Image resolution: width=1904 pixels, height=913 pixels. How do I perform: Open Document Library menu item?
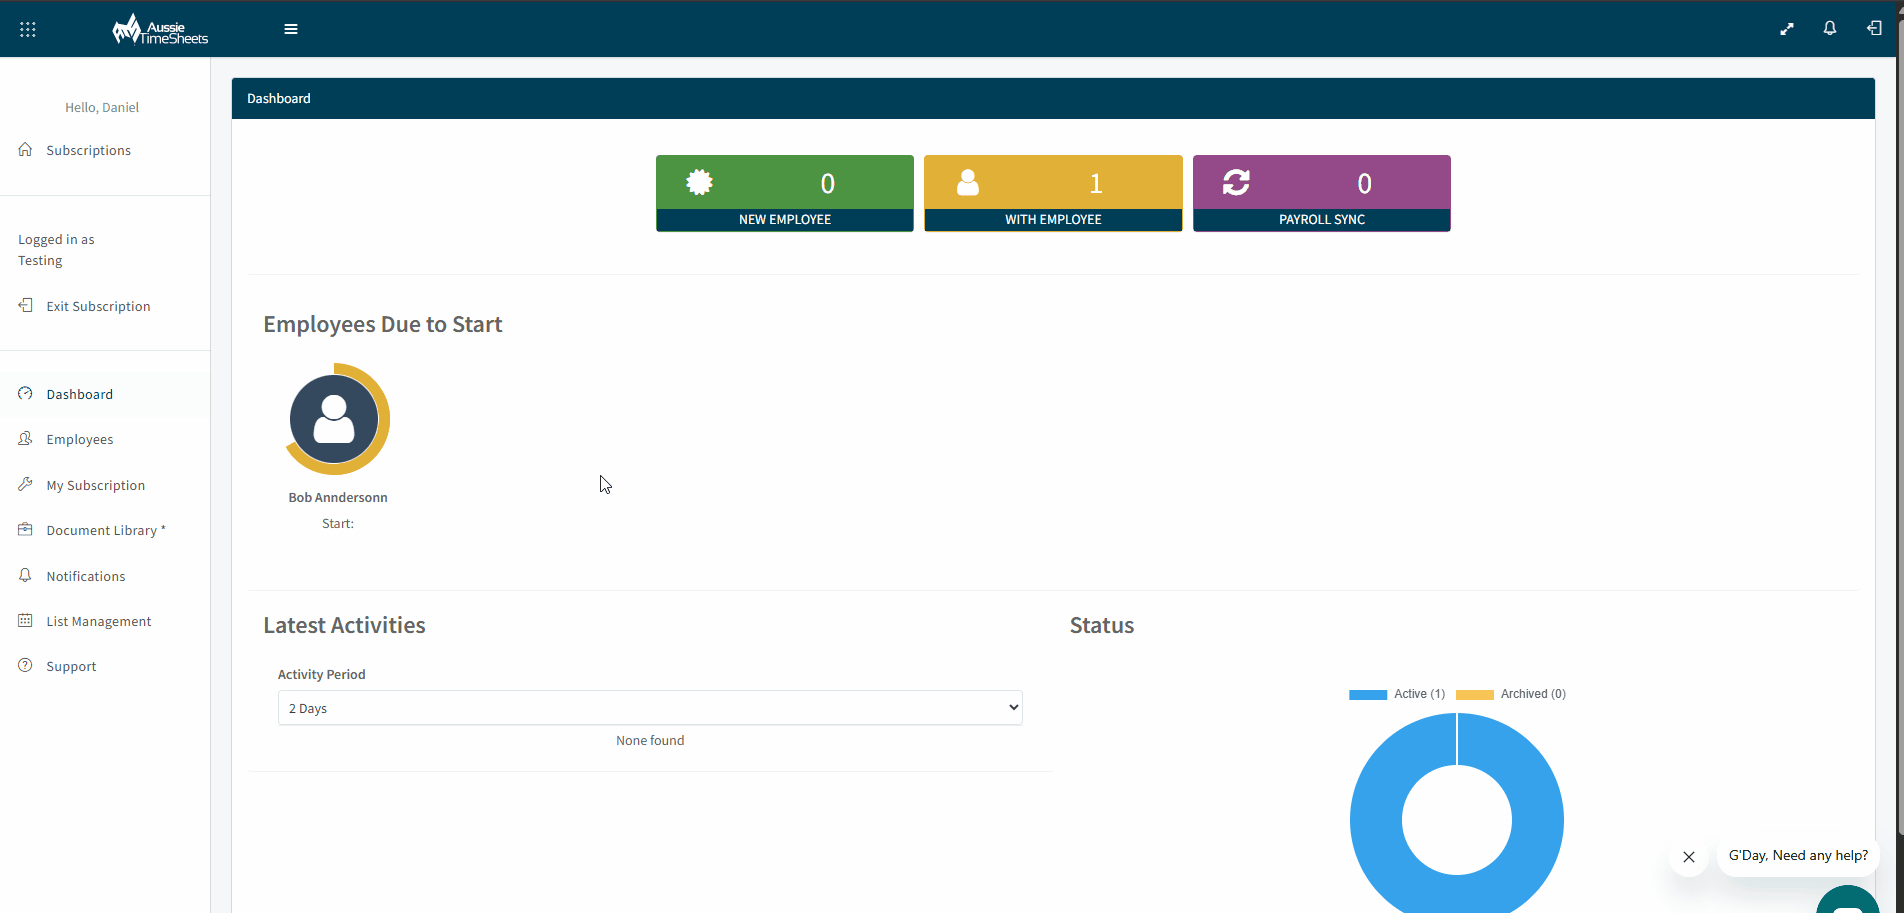[106, 530]
